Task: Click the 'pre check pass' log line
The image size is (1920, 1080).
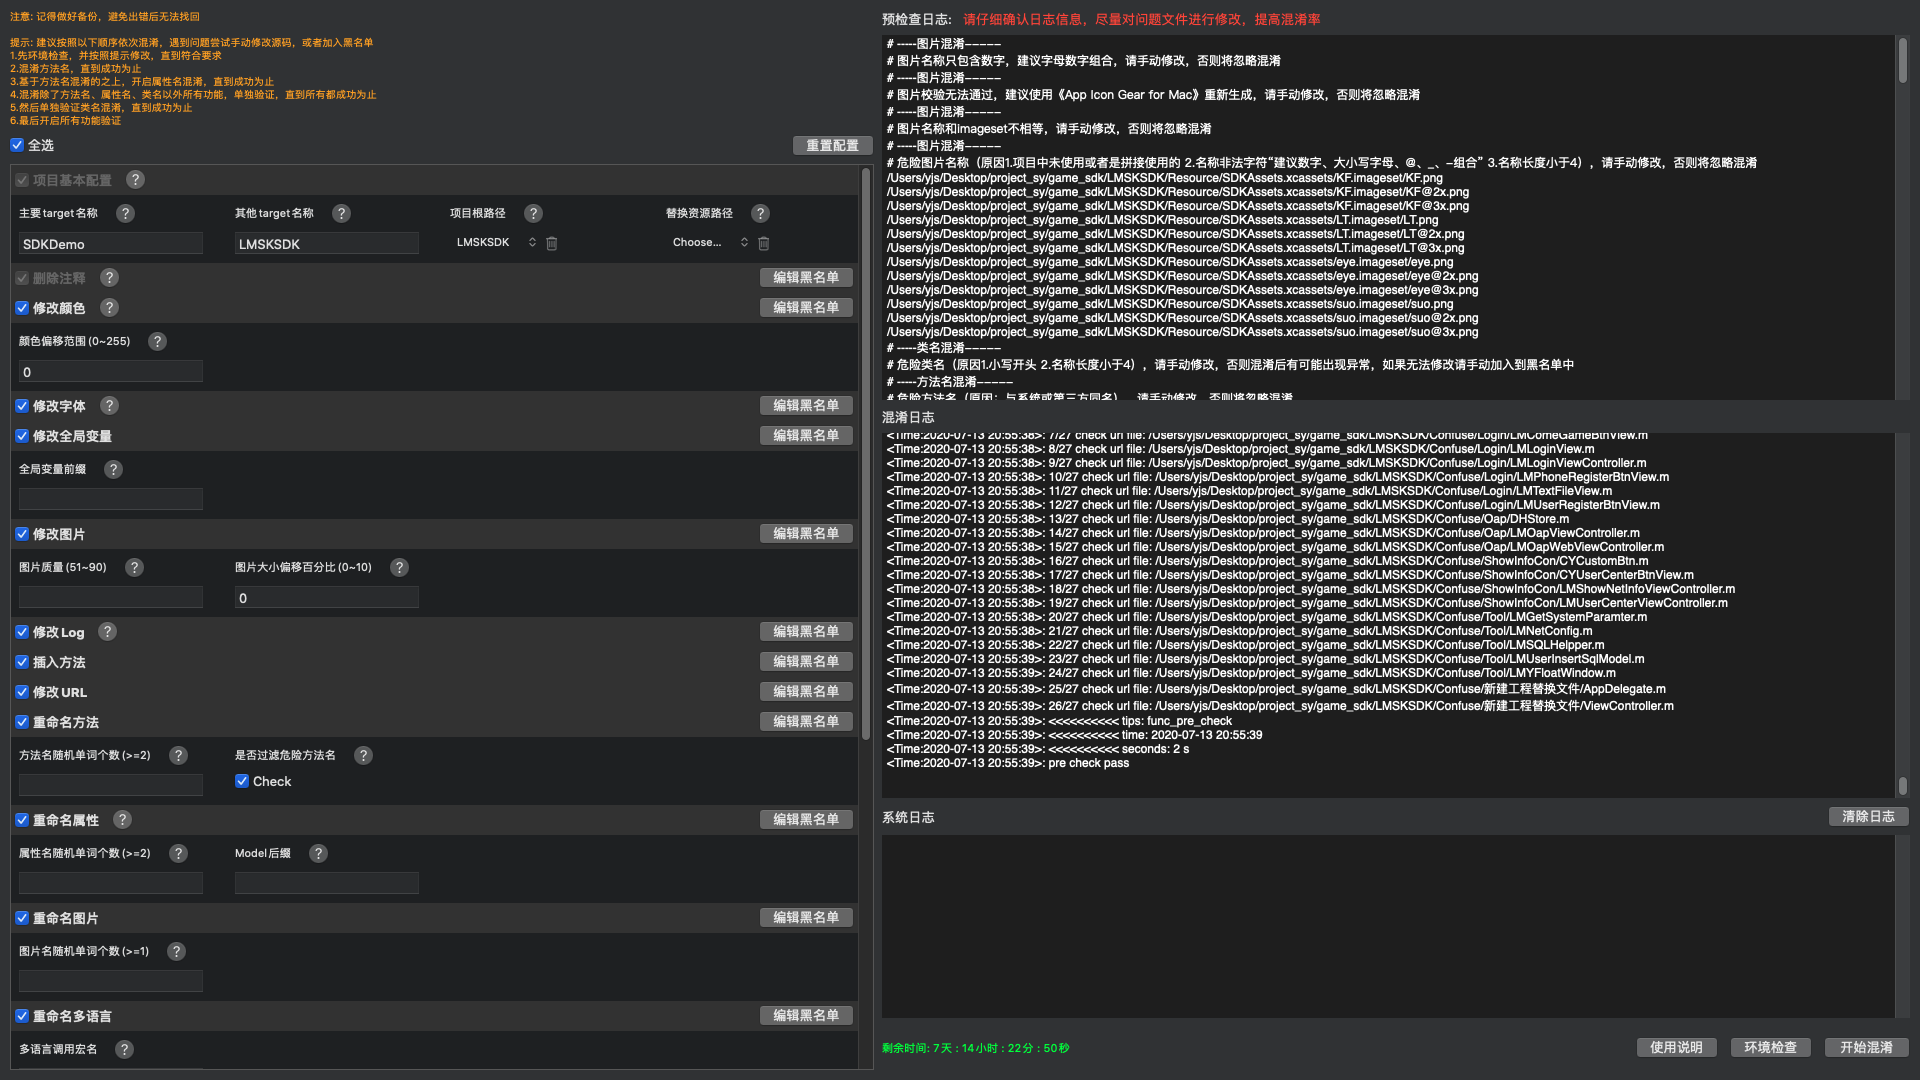Action: coord(1088,764)
